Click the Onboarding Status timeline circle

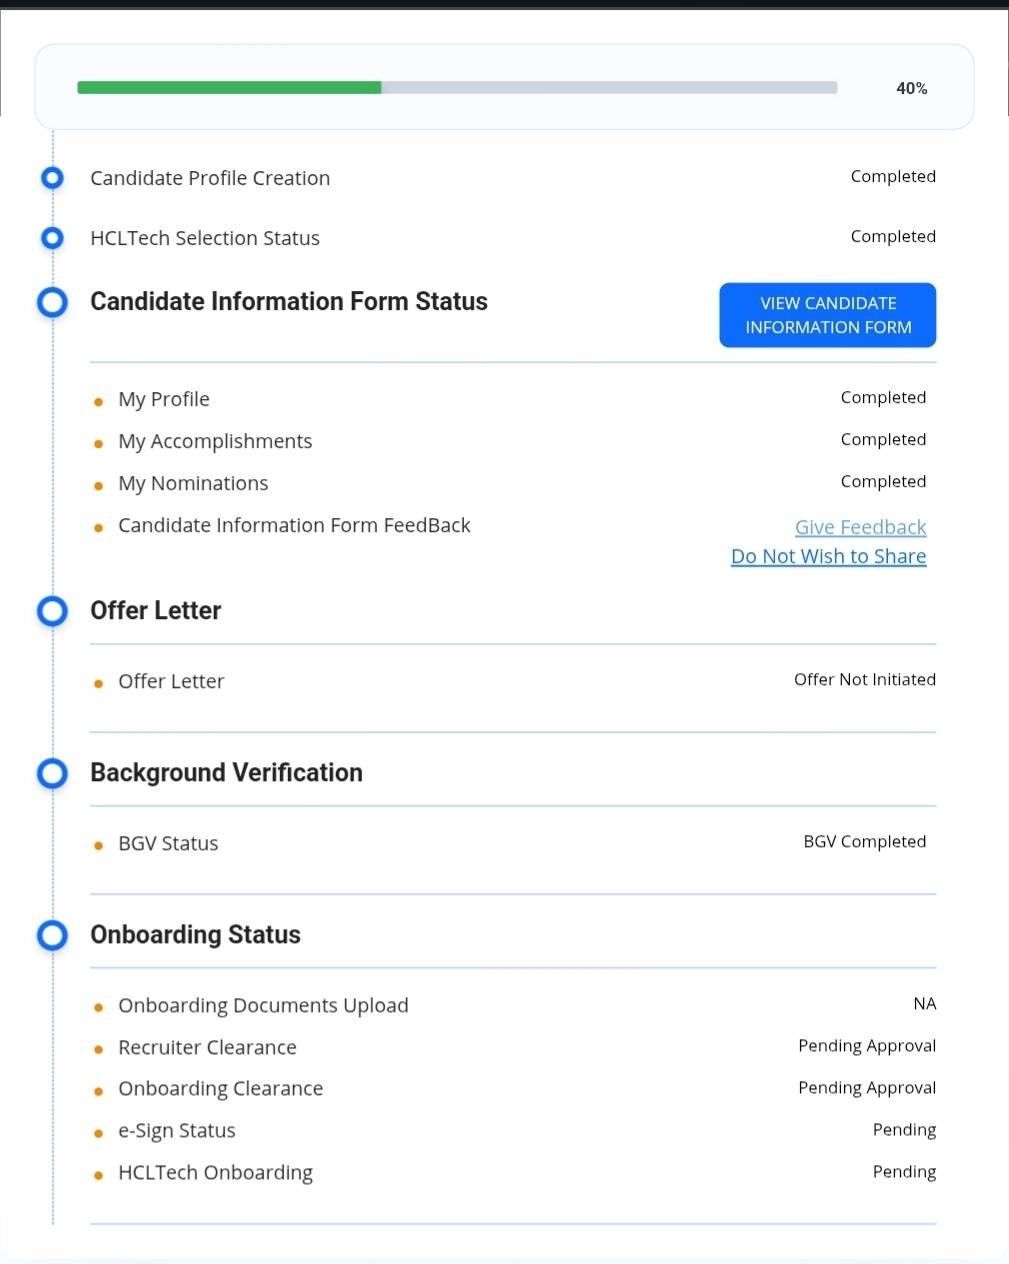52,935
